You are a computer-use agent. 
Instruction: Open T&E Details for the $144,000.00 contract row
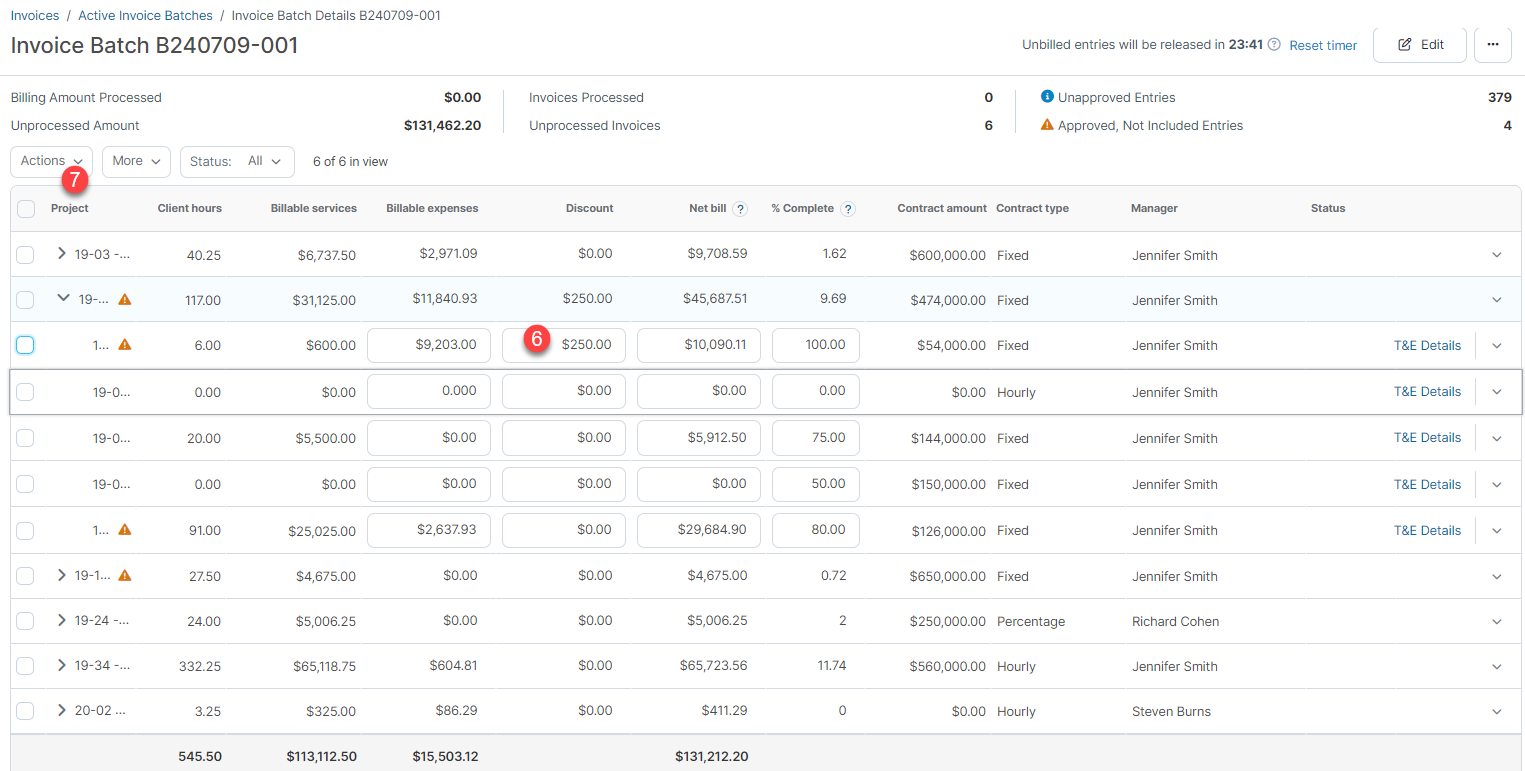pos(1427,438)
